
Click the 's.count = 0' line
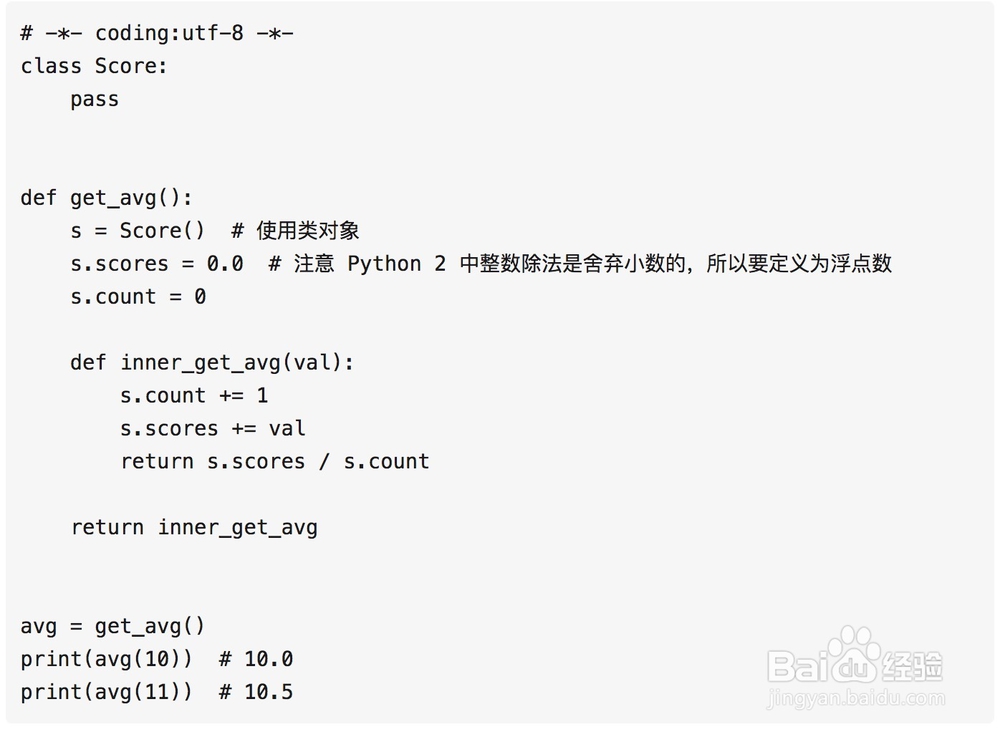[x=138, y=296]
